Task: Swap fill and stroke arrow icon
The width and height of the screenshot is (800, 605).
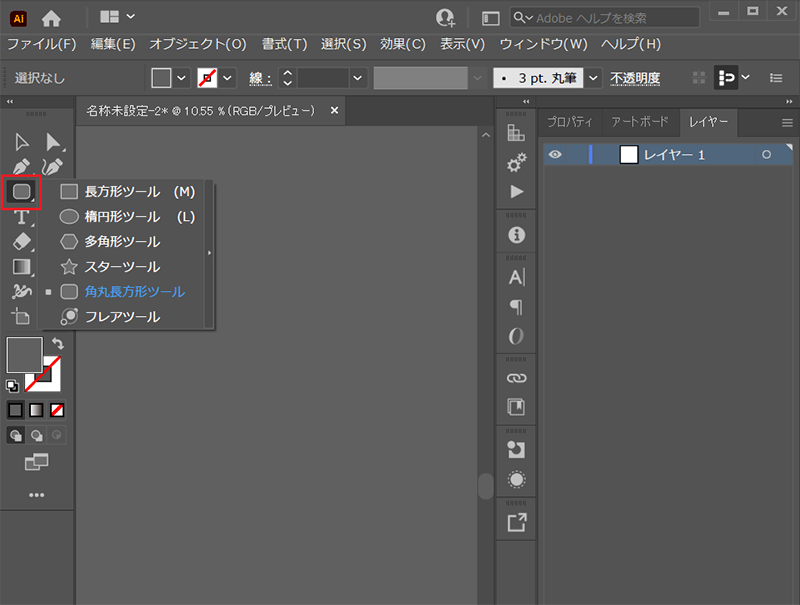Action: click(58, 344)
